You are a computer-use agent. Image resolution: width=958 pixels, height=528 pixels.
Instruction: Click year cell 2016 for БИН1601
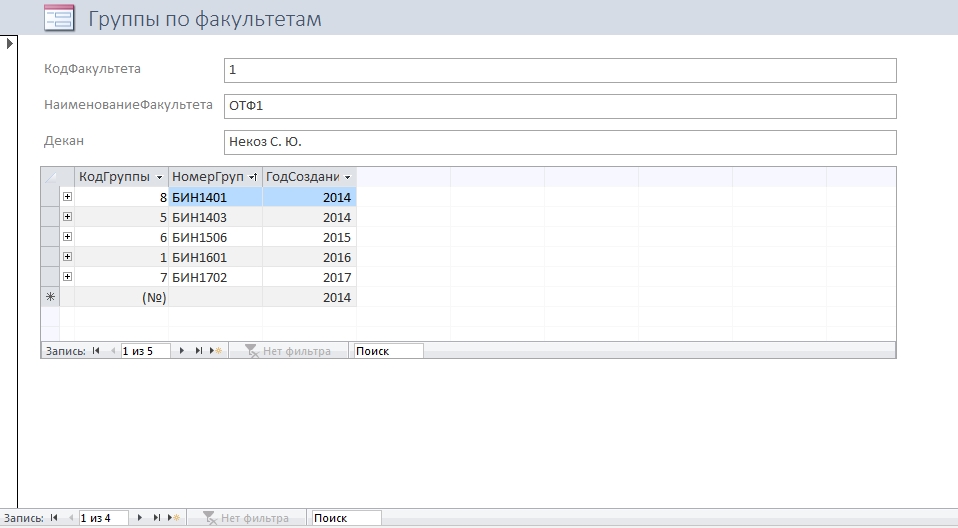coord(309,257)
